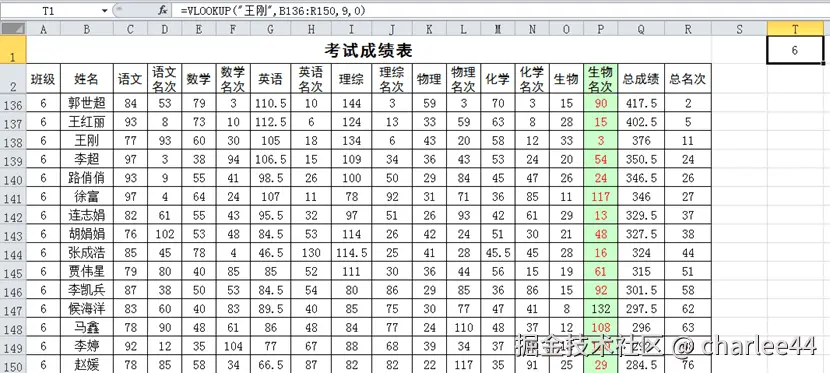Click the 生物名次 header cell

601,79
